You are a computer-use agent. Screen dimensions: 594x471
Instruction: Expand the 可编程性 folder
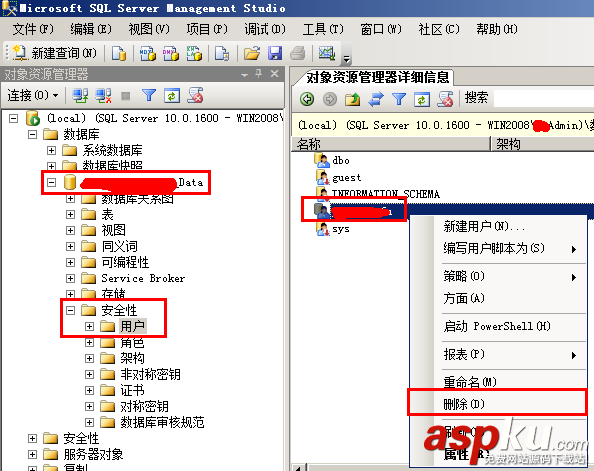tap(70, 262)
